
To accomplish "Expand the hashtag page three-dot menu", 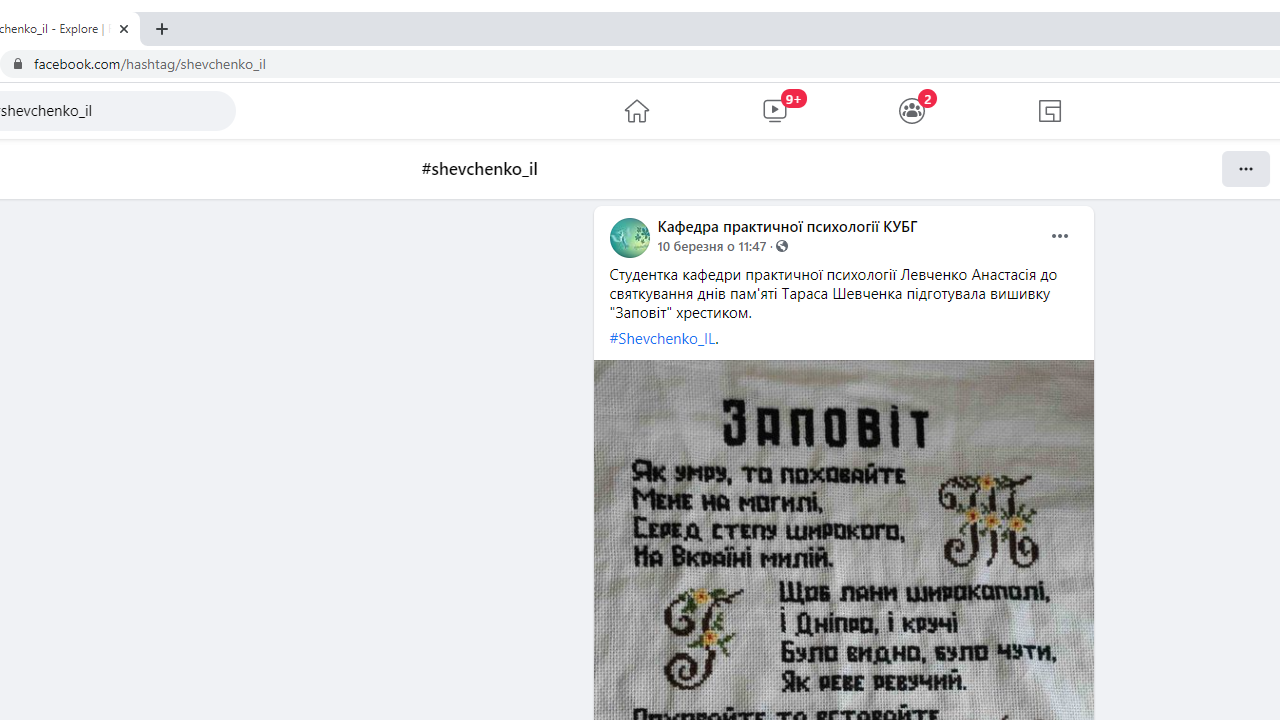I will click(x=1245, y=169).
